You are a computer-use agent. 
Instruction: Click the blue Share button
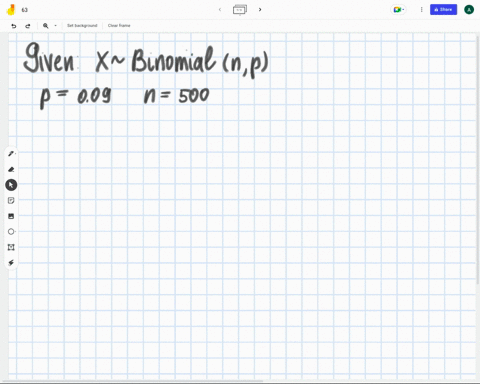(x=443, y=10)
